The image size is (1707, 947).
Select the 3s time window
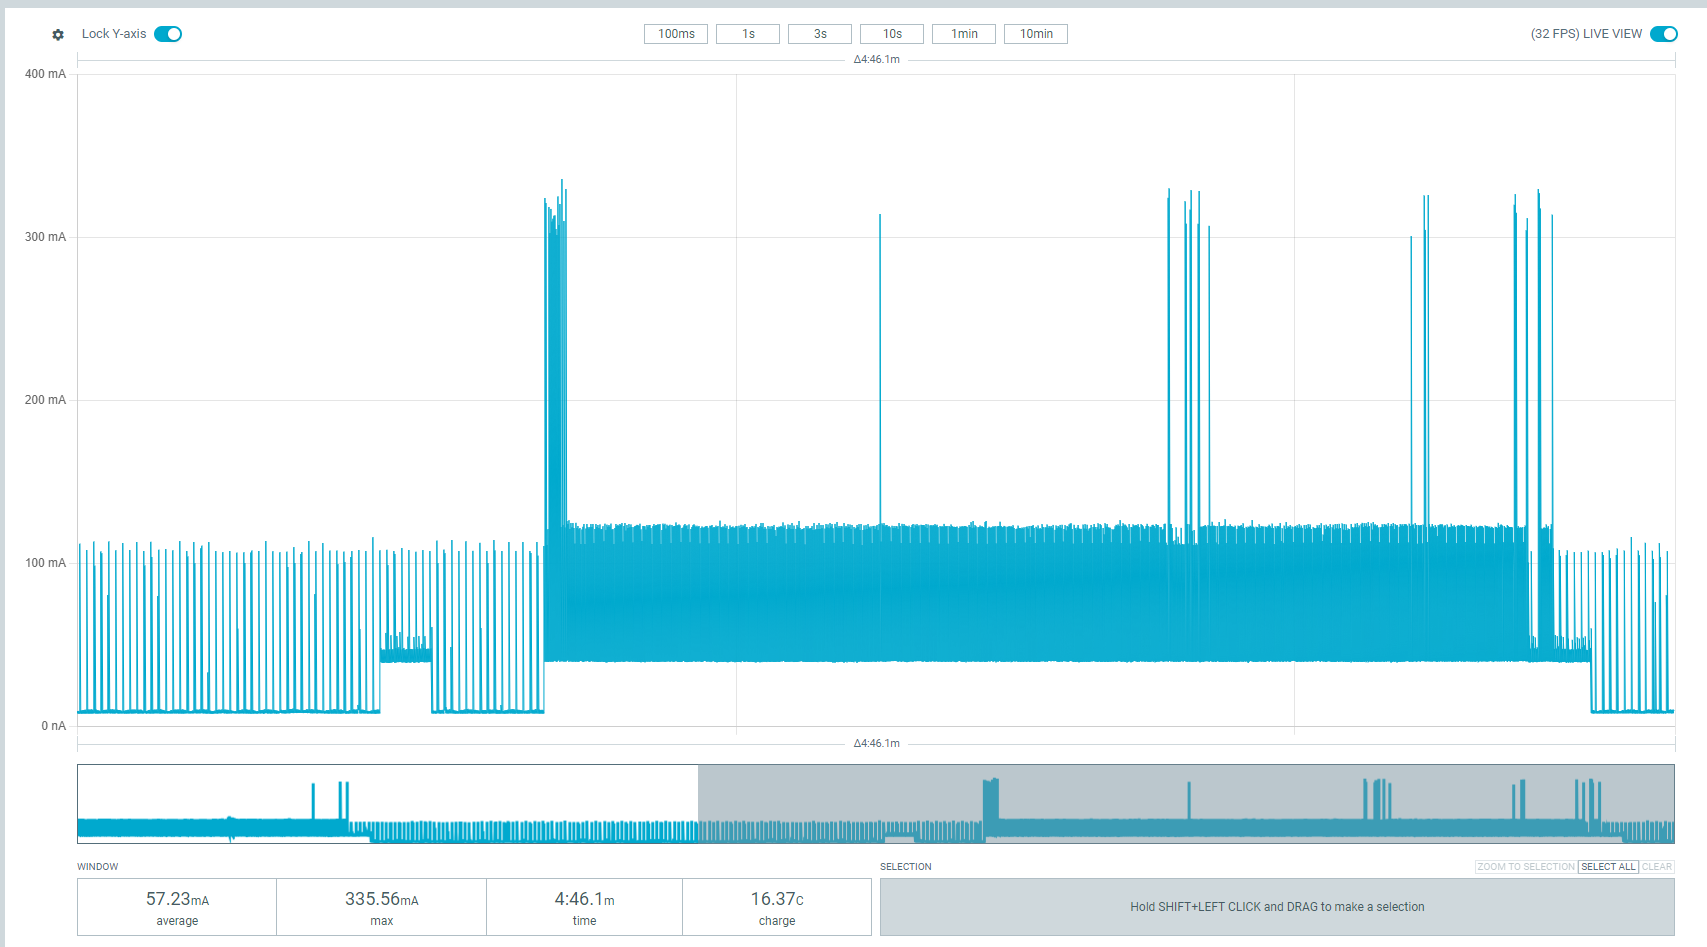(x=820, y=34)
